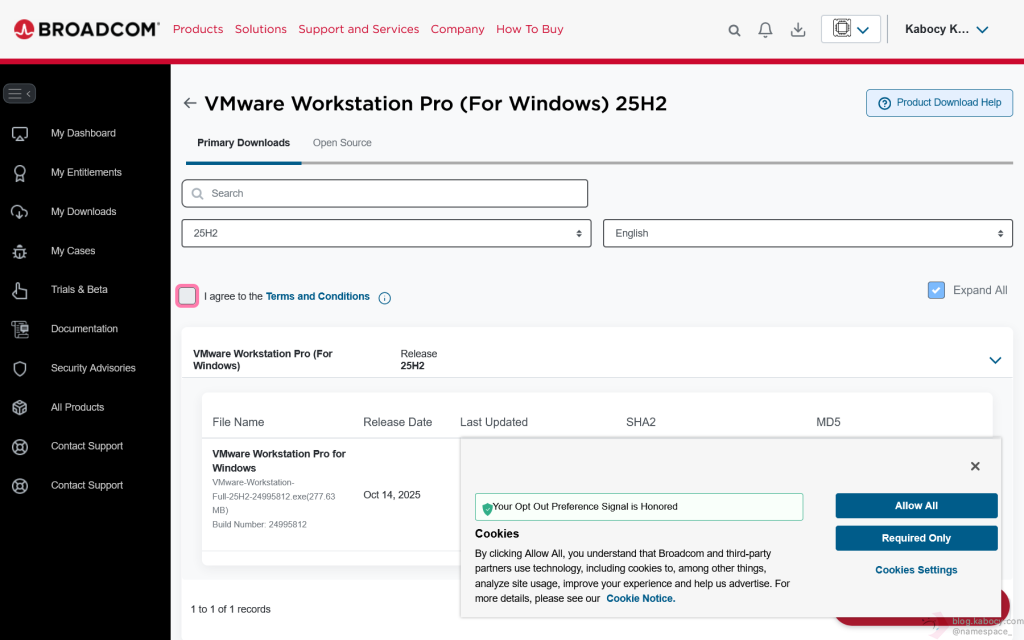Open the Support and Services menu
Viewport: 1024px width, 640px height.
(x=358, y=29)
